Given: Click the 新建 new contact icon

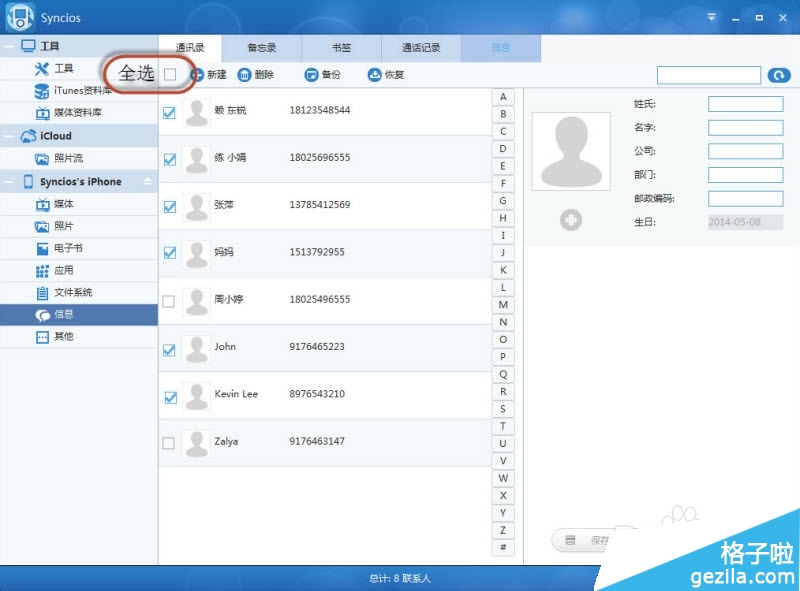Looking at the screenshot, I should (196, 75).
